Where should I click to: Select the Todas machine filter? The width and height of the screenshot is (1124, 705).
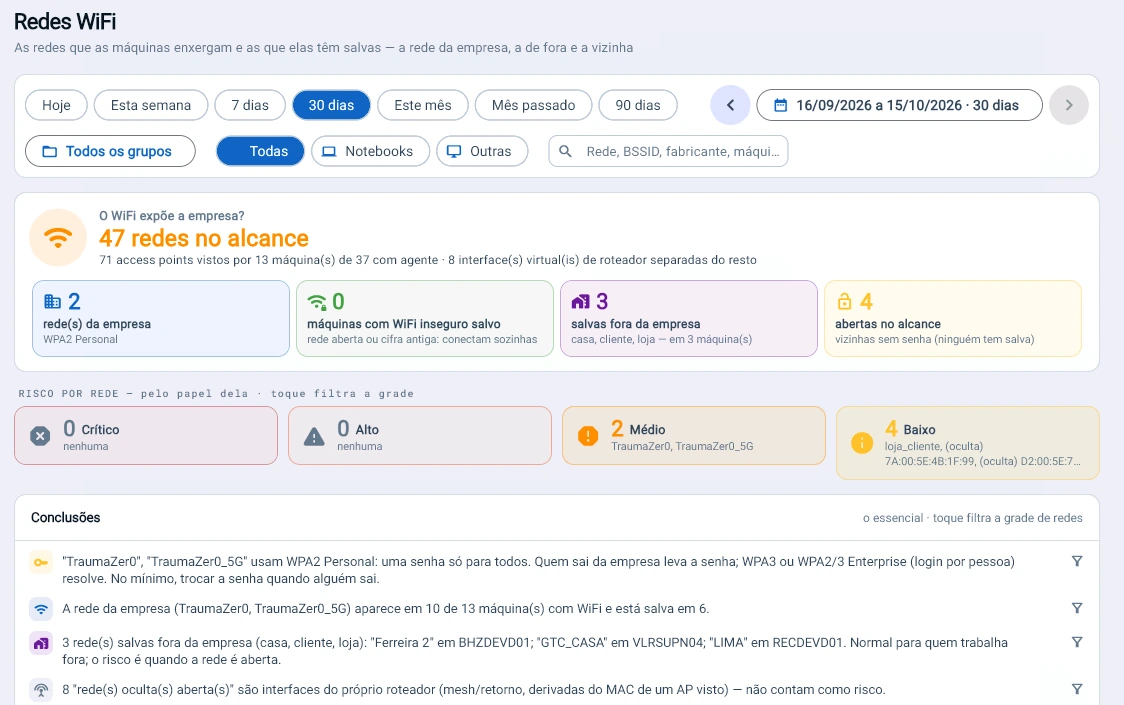(260, 151)
